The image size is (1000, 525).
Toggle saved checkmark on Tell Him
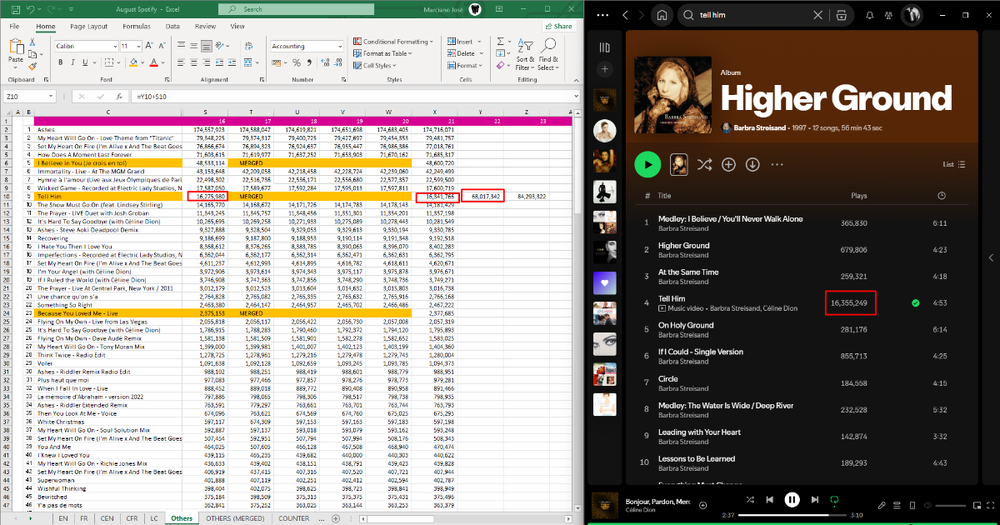coord(915,303)
